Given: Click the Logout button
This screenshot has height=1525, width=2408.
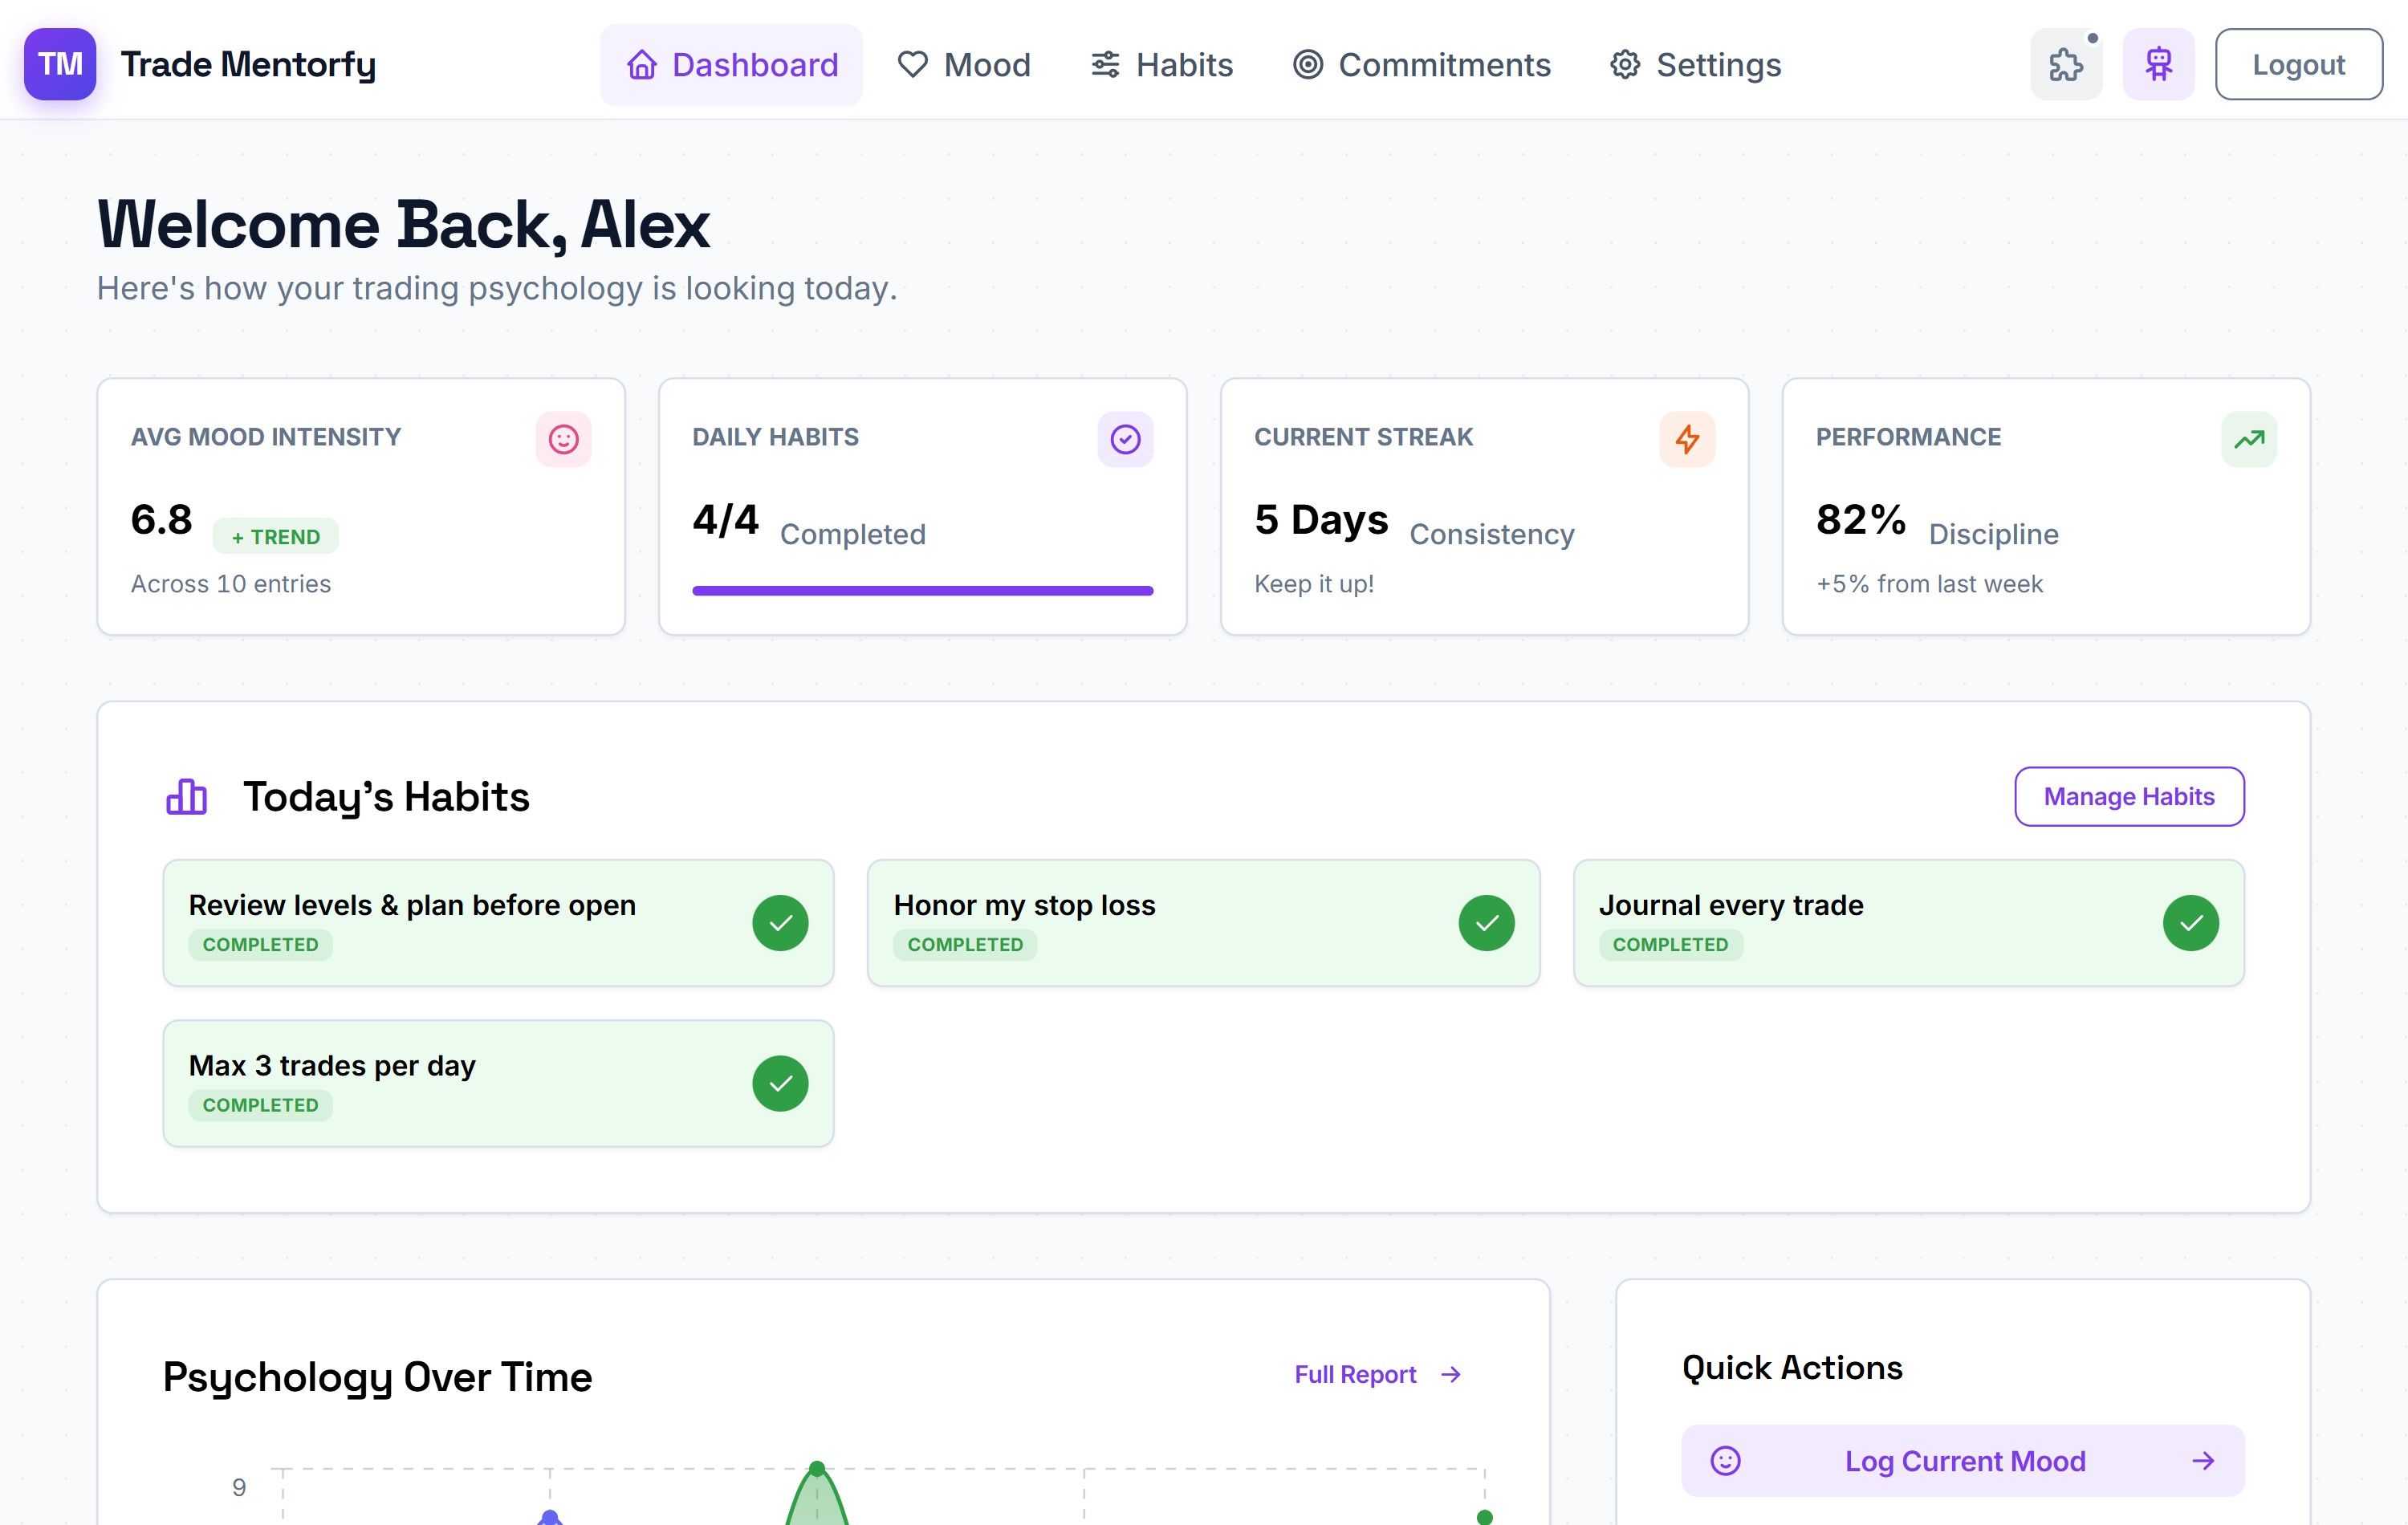Looking at the screenshot, I should pyautogui.click(x=2298, y=64).
